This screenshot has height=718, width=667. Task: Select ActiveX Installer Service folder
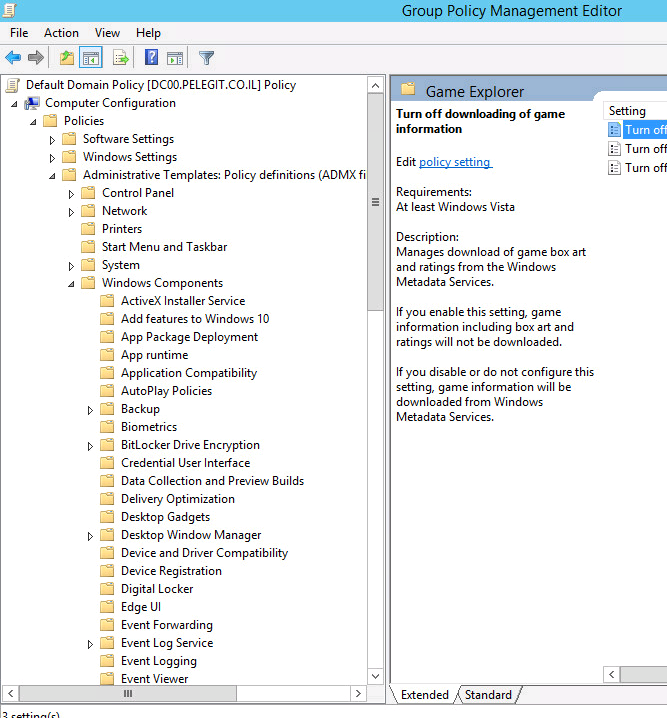pyautogui.click(x=183, y=301)
